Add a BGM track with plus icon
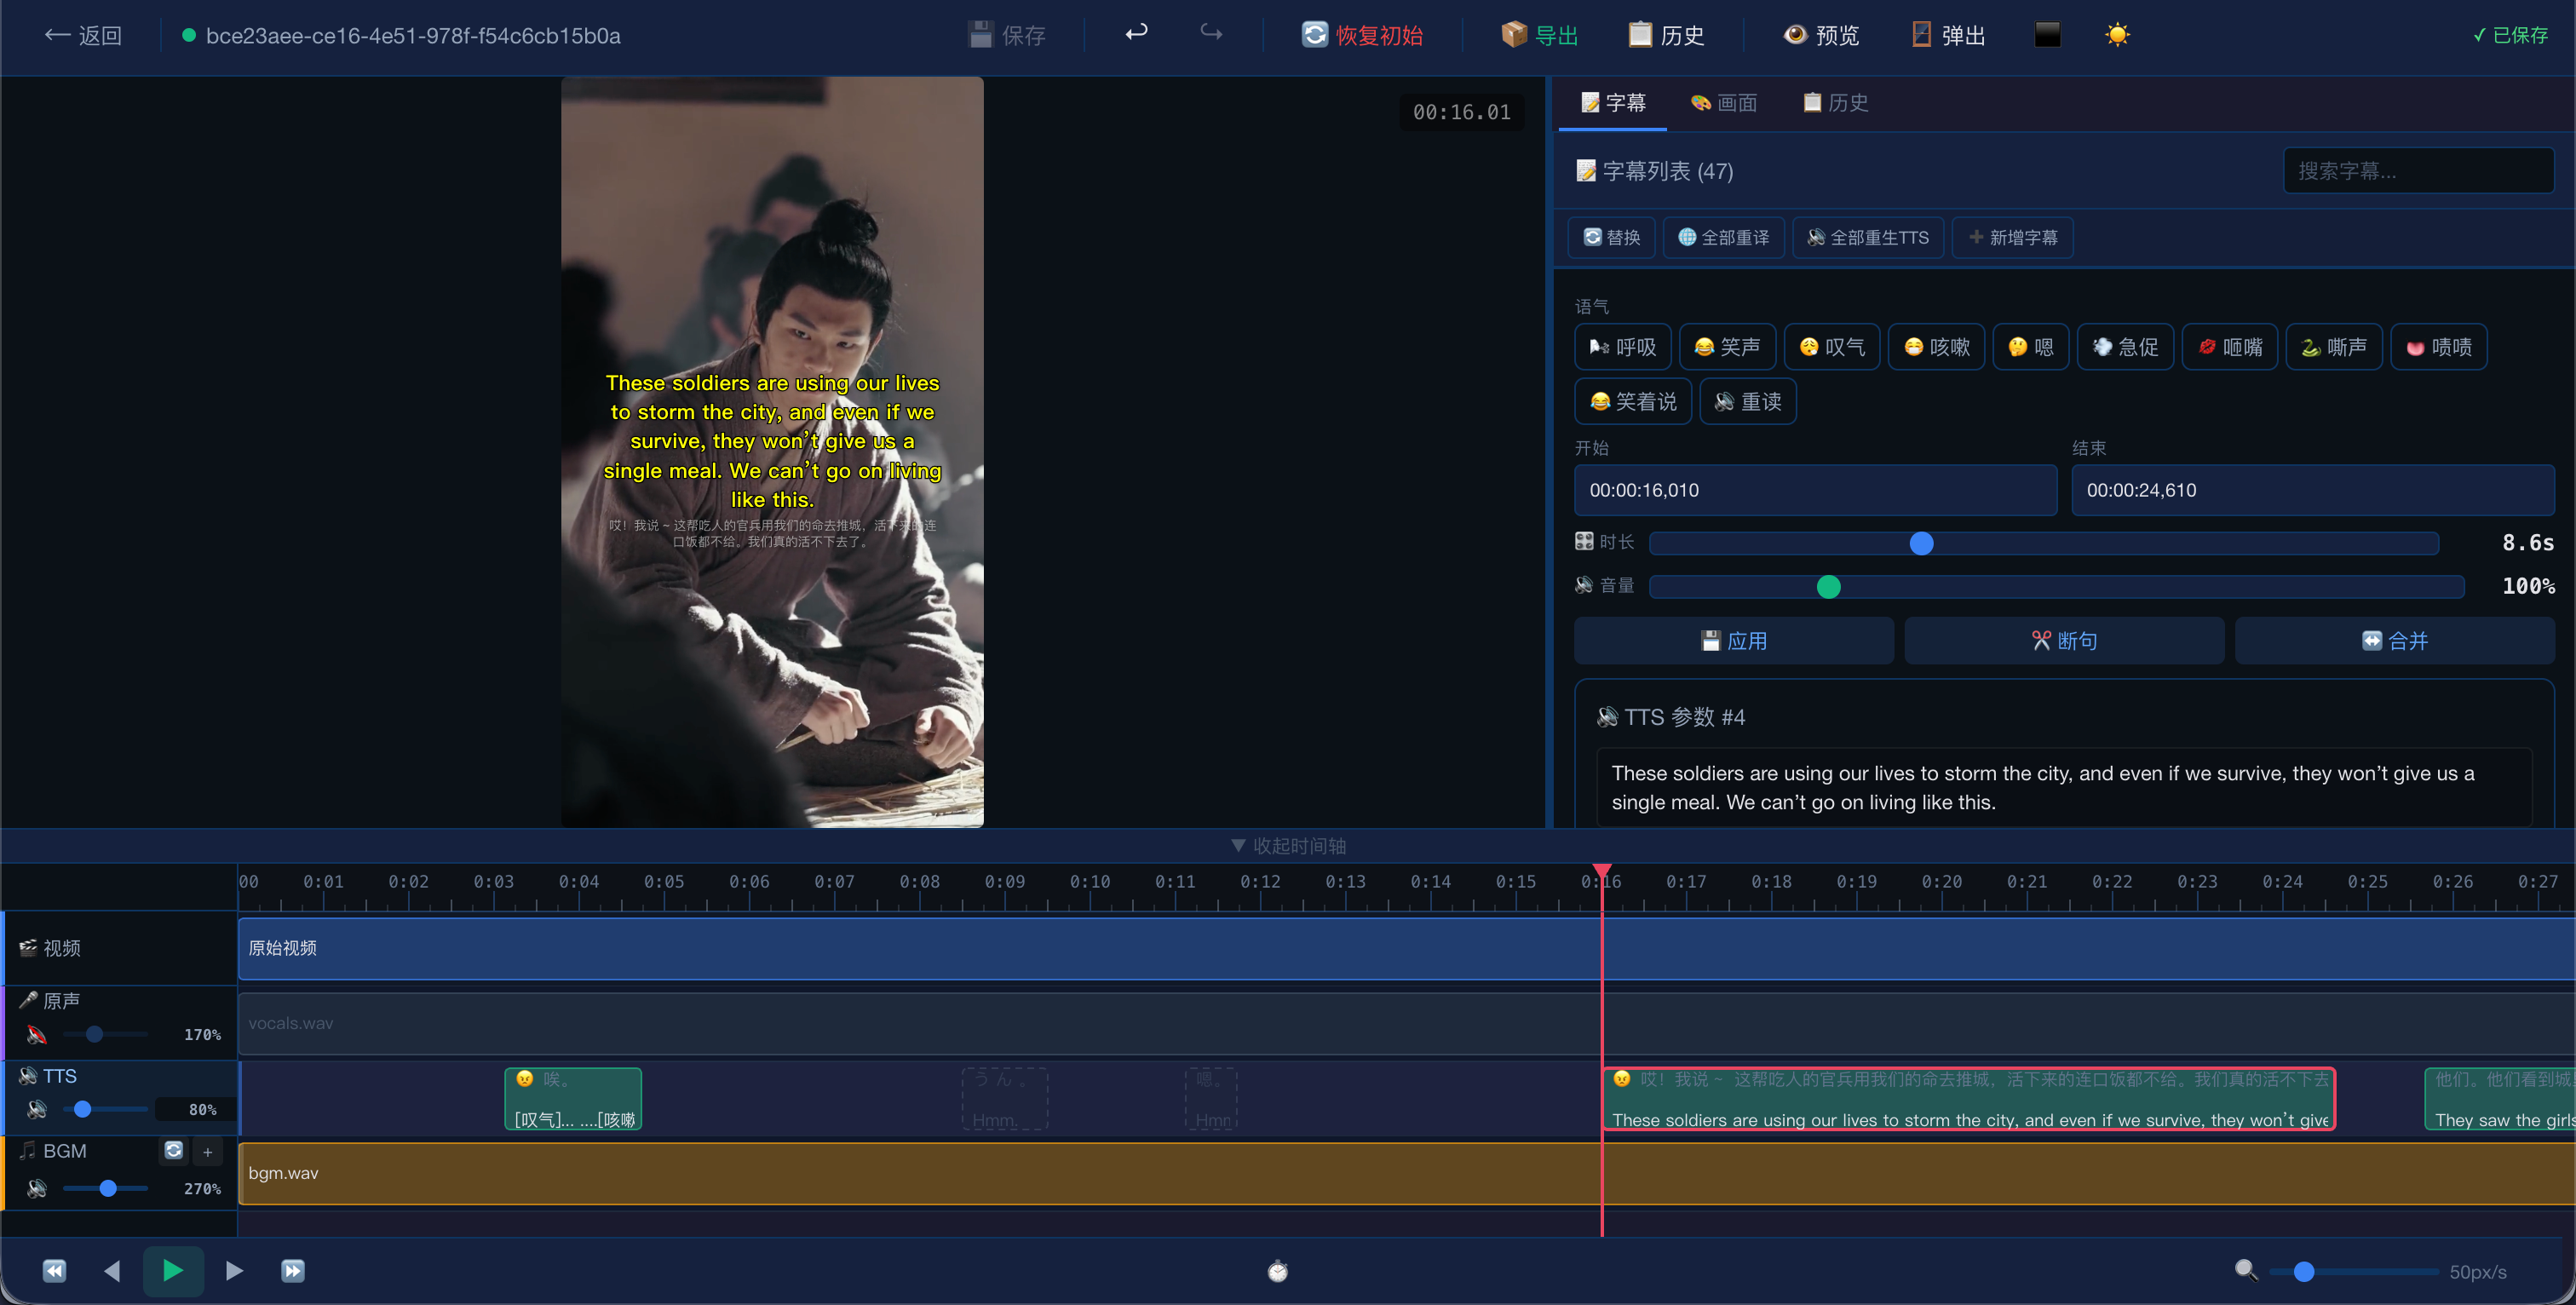Screen dimensions: 2576x1305 pos(208,1151)
